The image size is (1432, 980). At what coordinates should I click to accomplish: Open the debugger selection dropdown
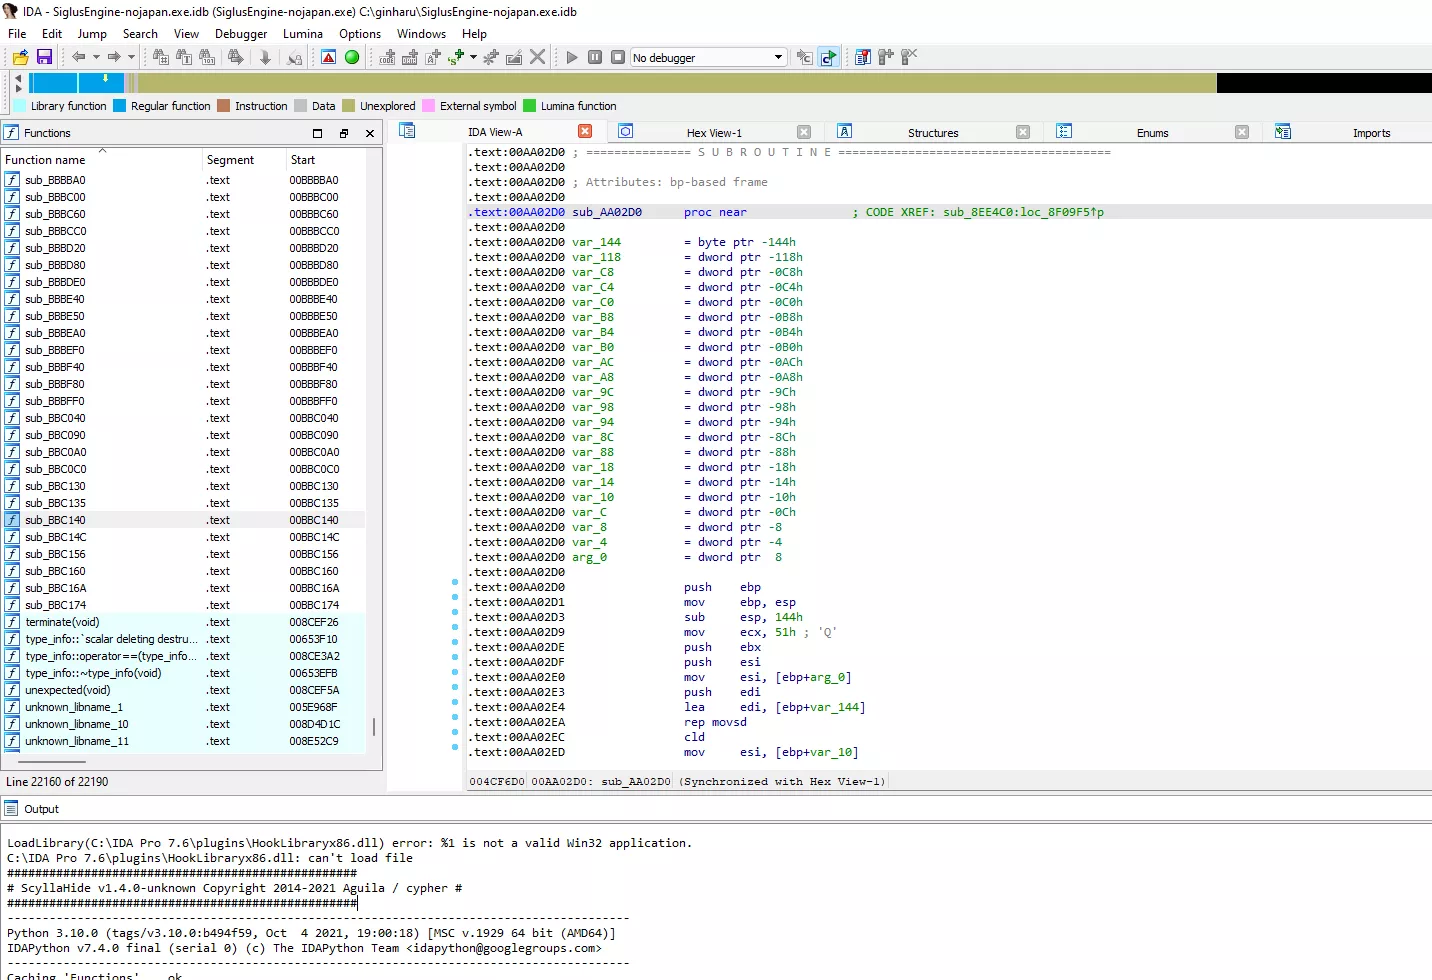tap(778, 57)
